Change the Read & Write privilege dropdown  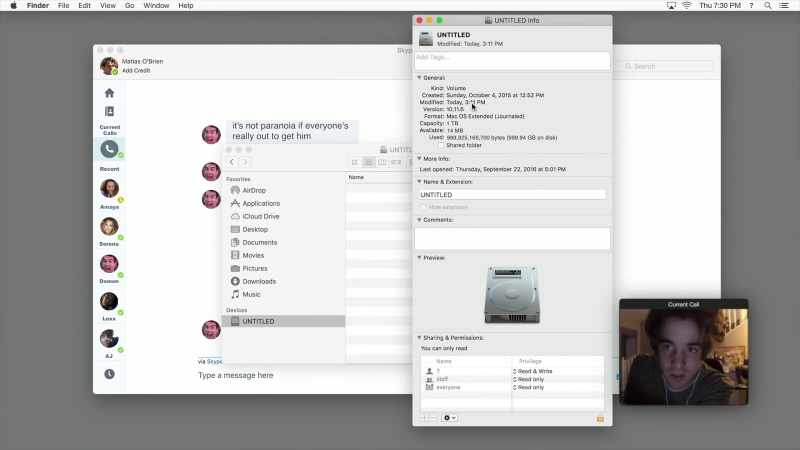(533, 371)
